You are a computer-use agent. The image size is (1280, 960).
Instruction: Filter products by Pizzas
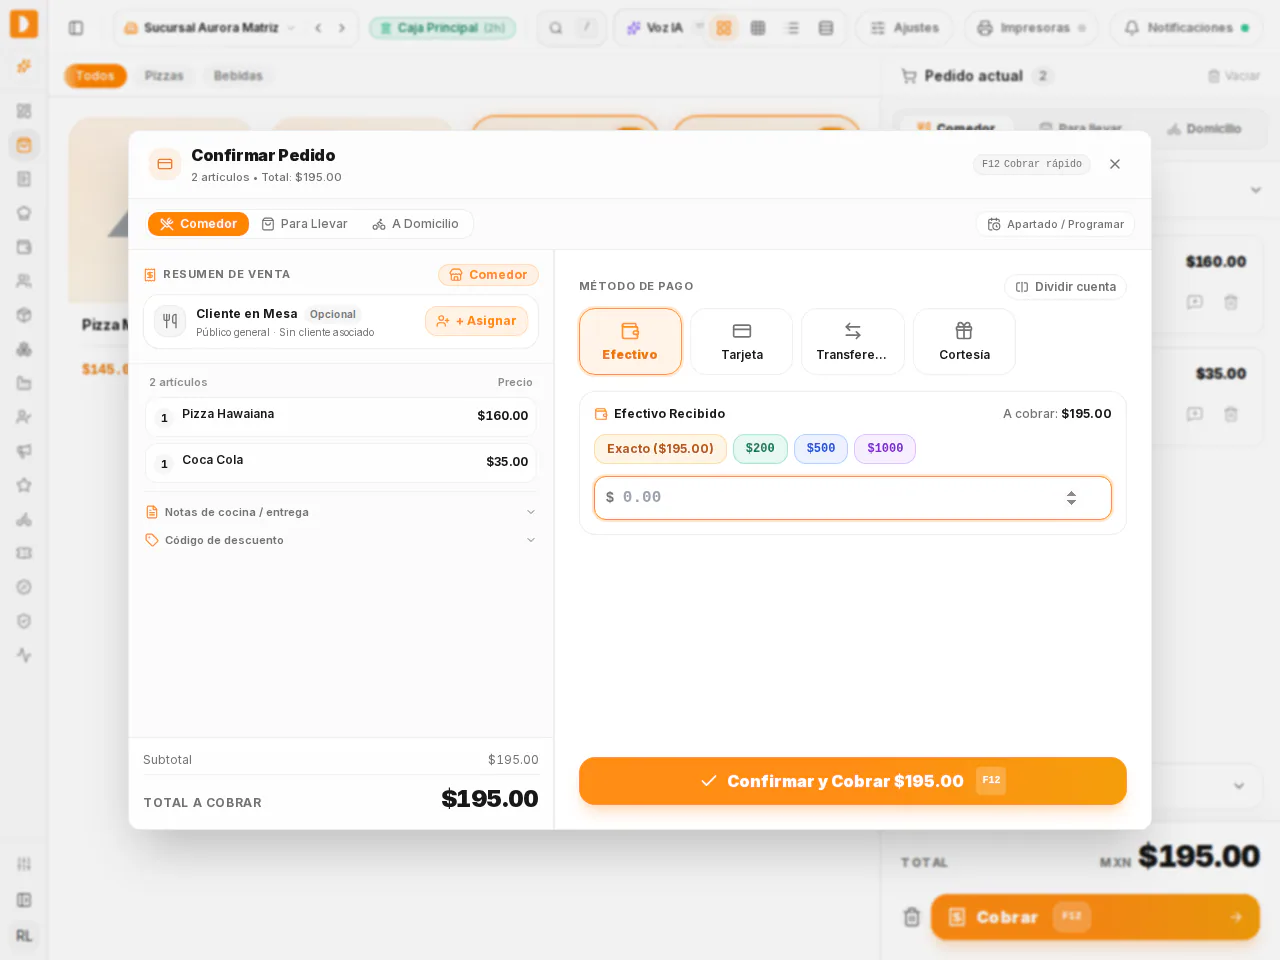point(164,76)
